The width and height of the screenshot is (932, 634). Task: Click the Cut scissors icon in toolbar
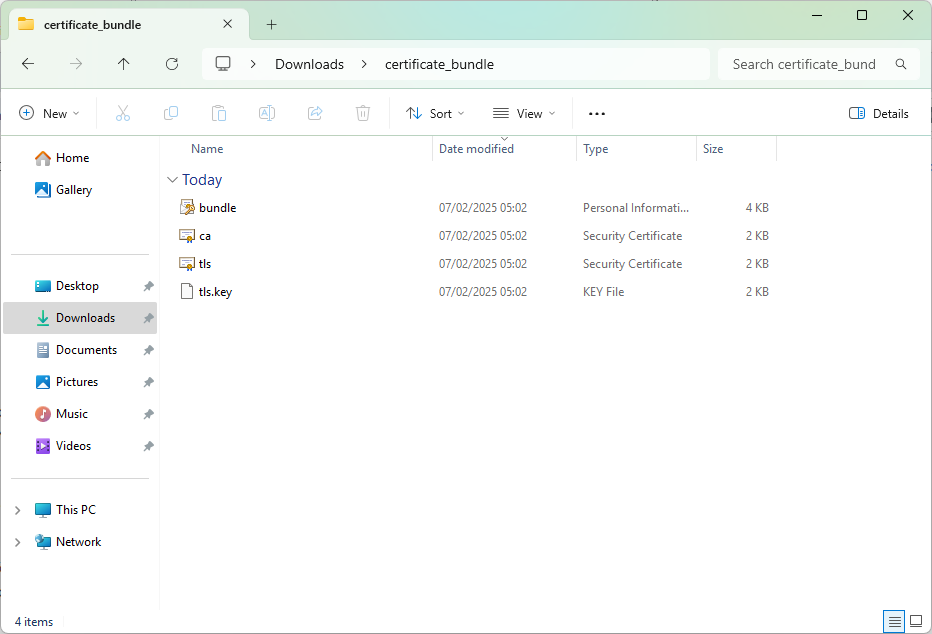tap(123, 114)
